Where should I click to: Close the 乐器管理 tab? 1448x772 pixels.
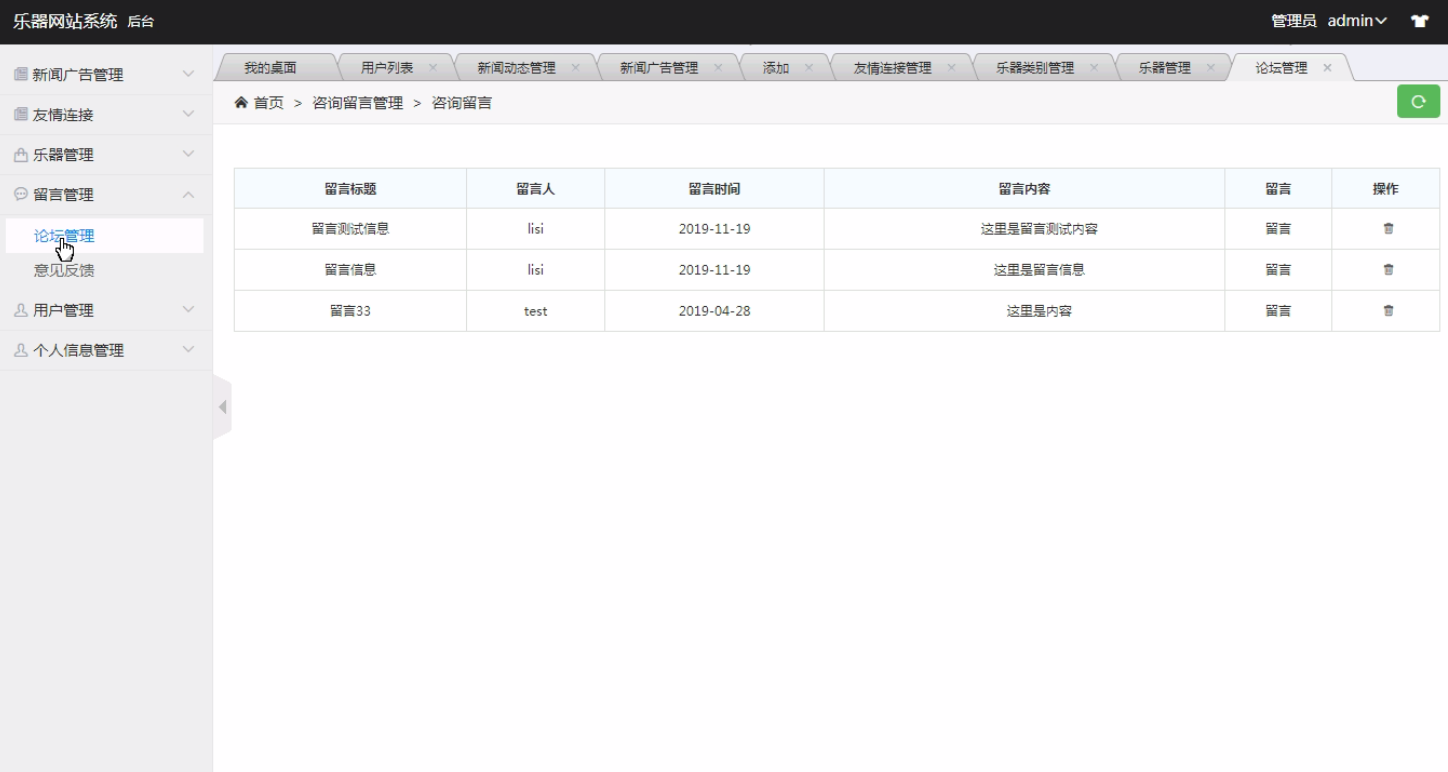(x=1211, y=68)
